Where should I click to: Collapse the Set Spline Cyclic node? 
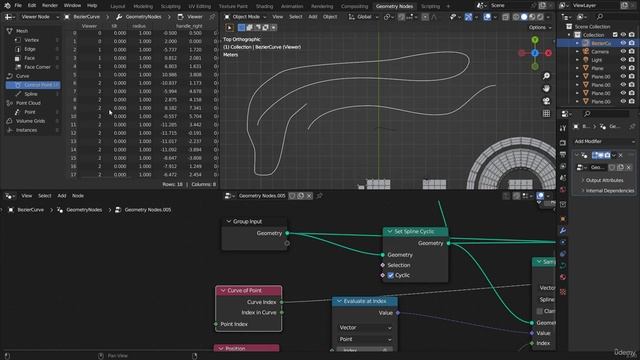[x=389, y=232]
